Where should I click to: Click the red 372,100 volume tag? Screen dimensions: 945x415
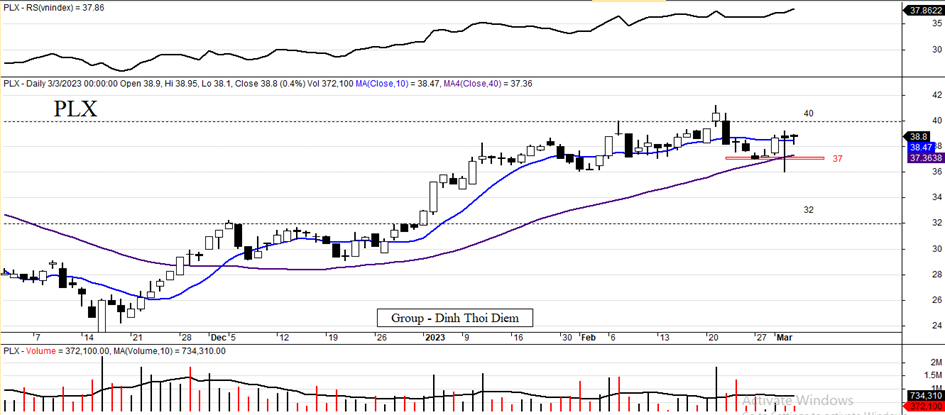pyautogui.click(x=925, y=408)
